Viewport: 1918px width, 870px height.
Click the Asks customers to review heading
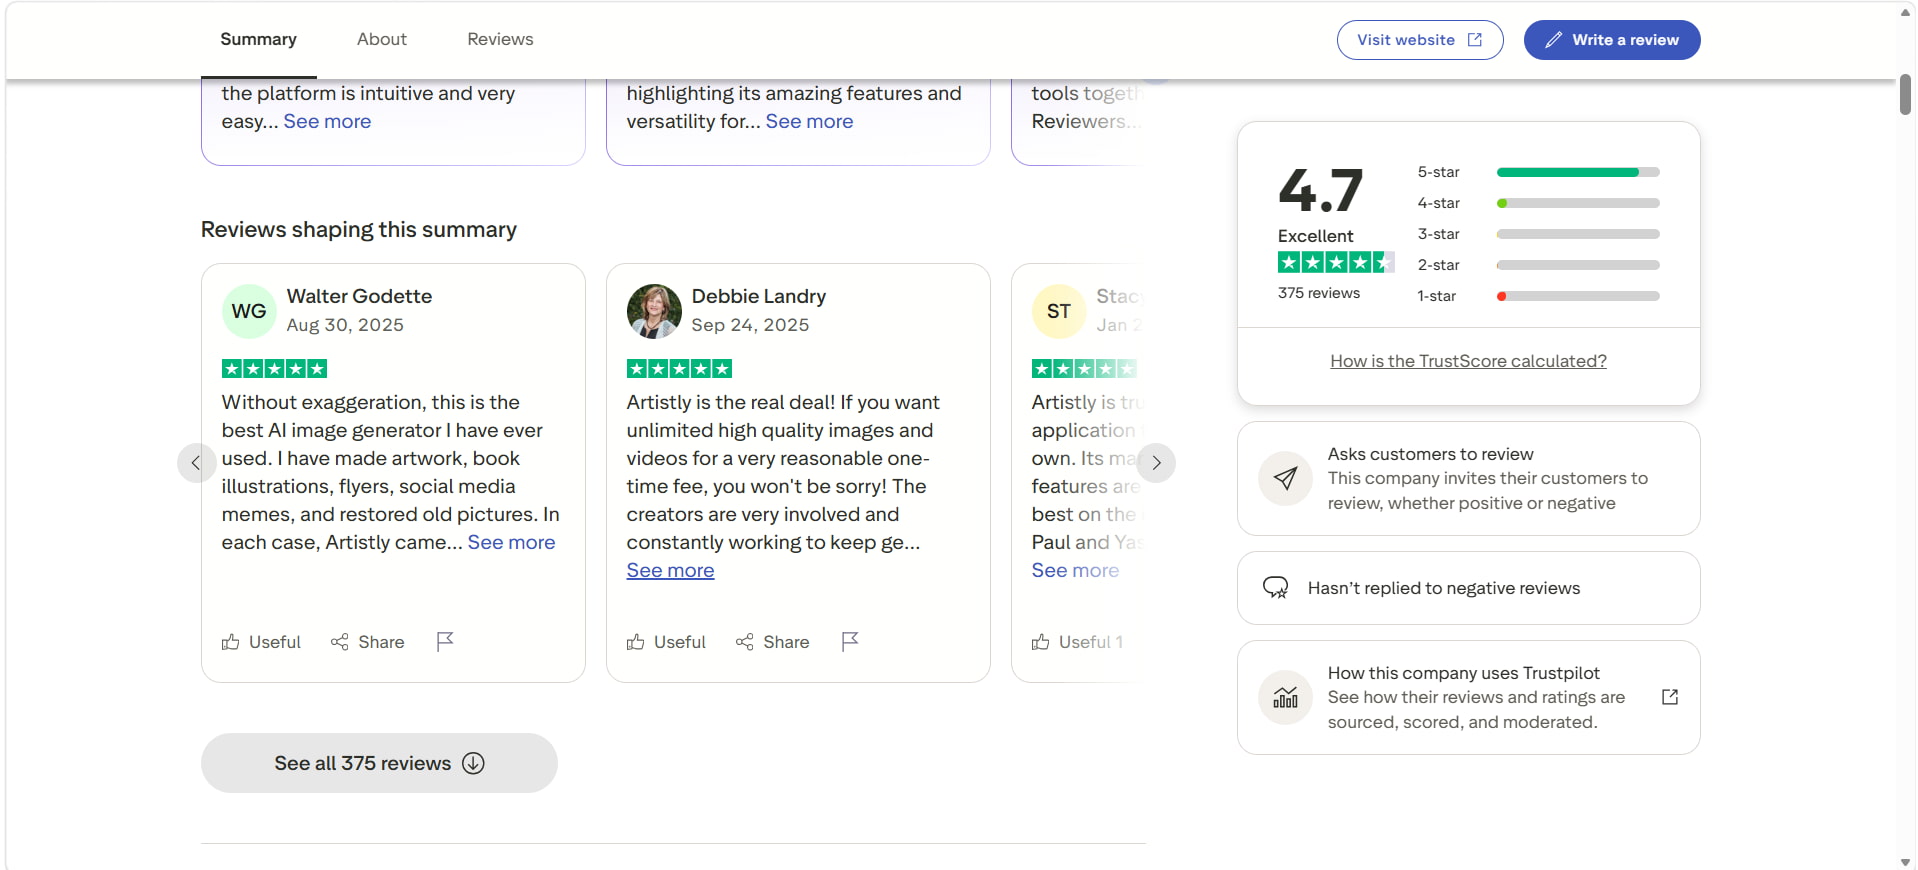click(x=1430, y=454)
